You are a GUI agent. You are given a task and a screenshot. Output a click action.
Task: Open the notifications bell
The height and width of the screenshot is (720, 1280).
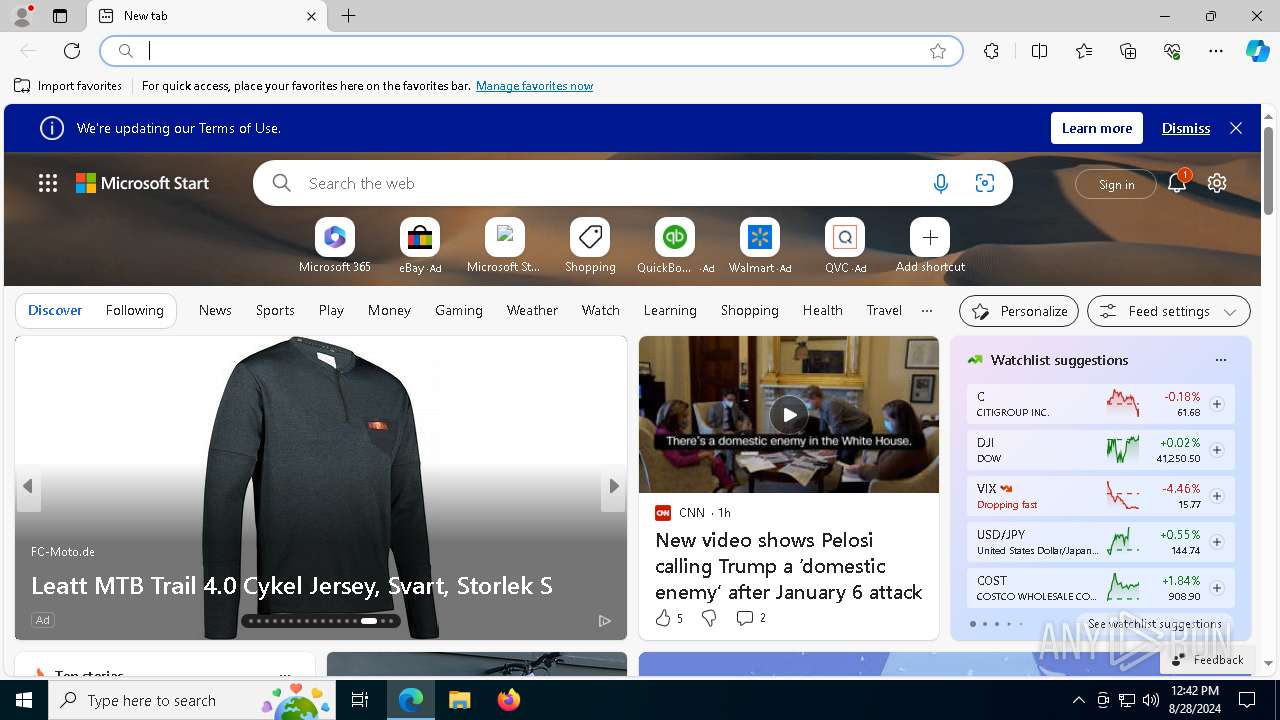1177,183
